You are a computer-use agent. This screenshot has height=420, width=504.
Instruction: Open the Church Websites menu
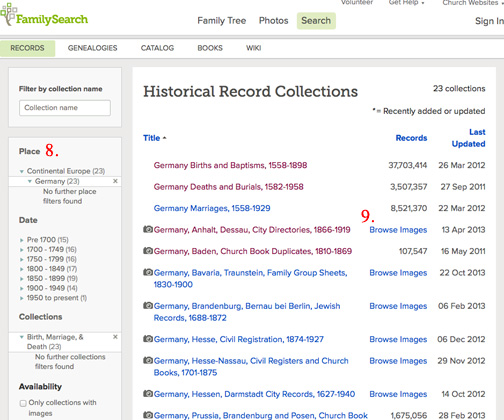click(473, 3)
